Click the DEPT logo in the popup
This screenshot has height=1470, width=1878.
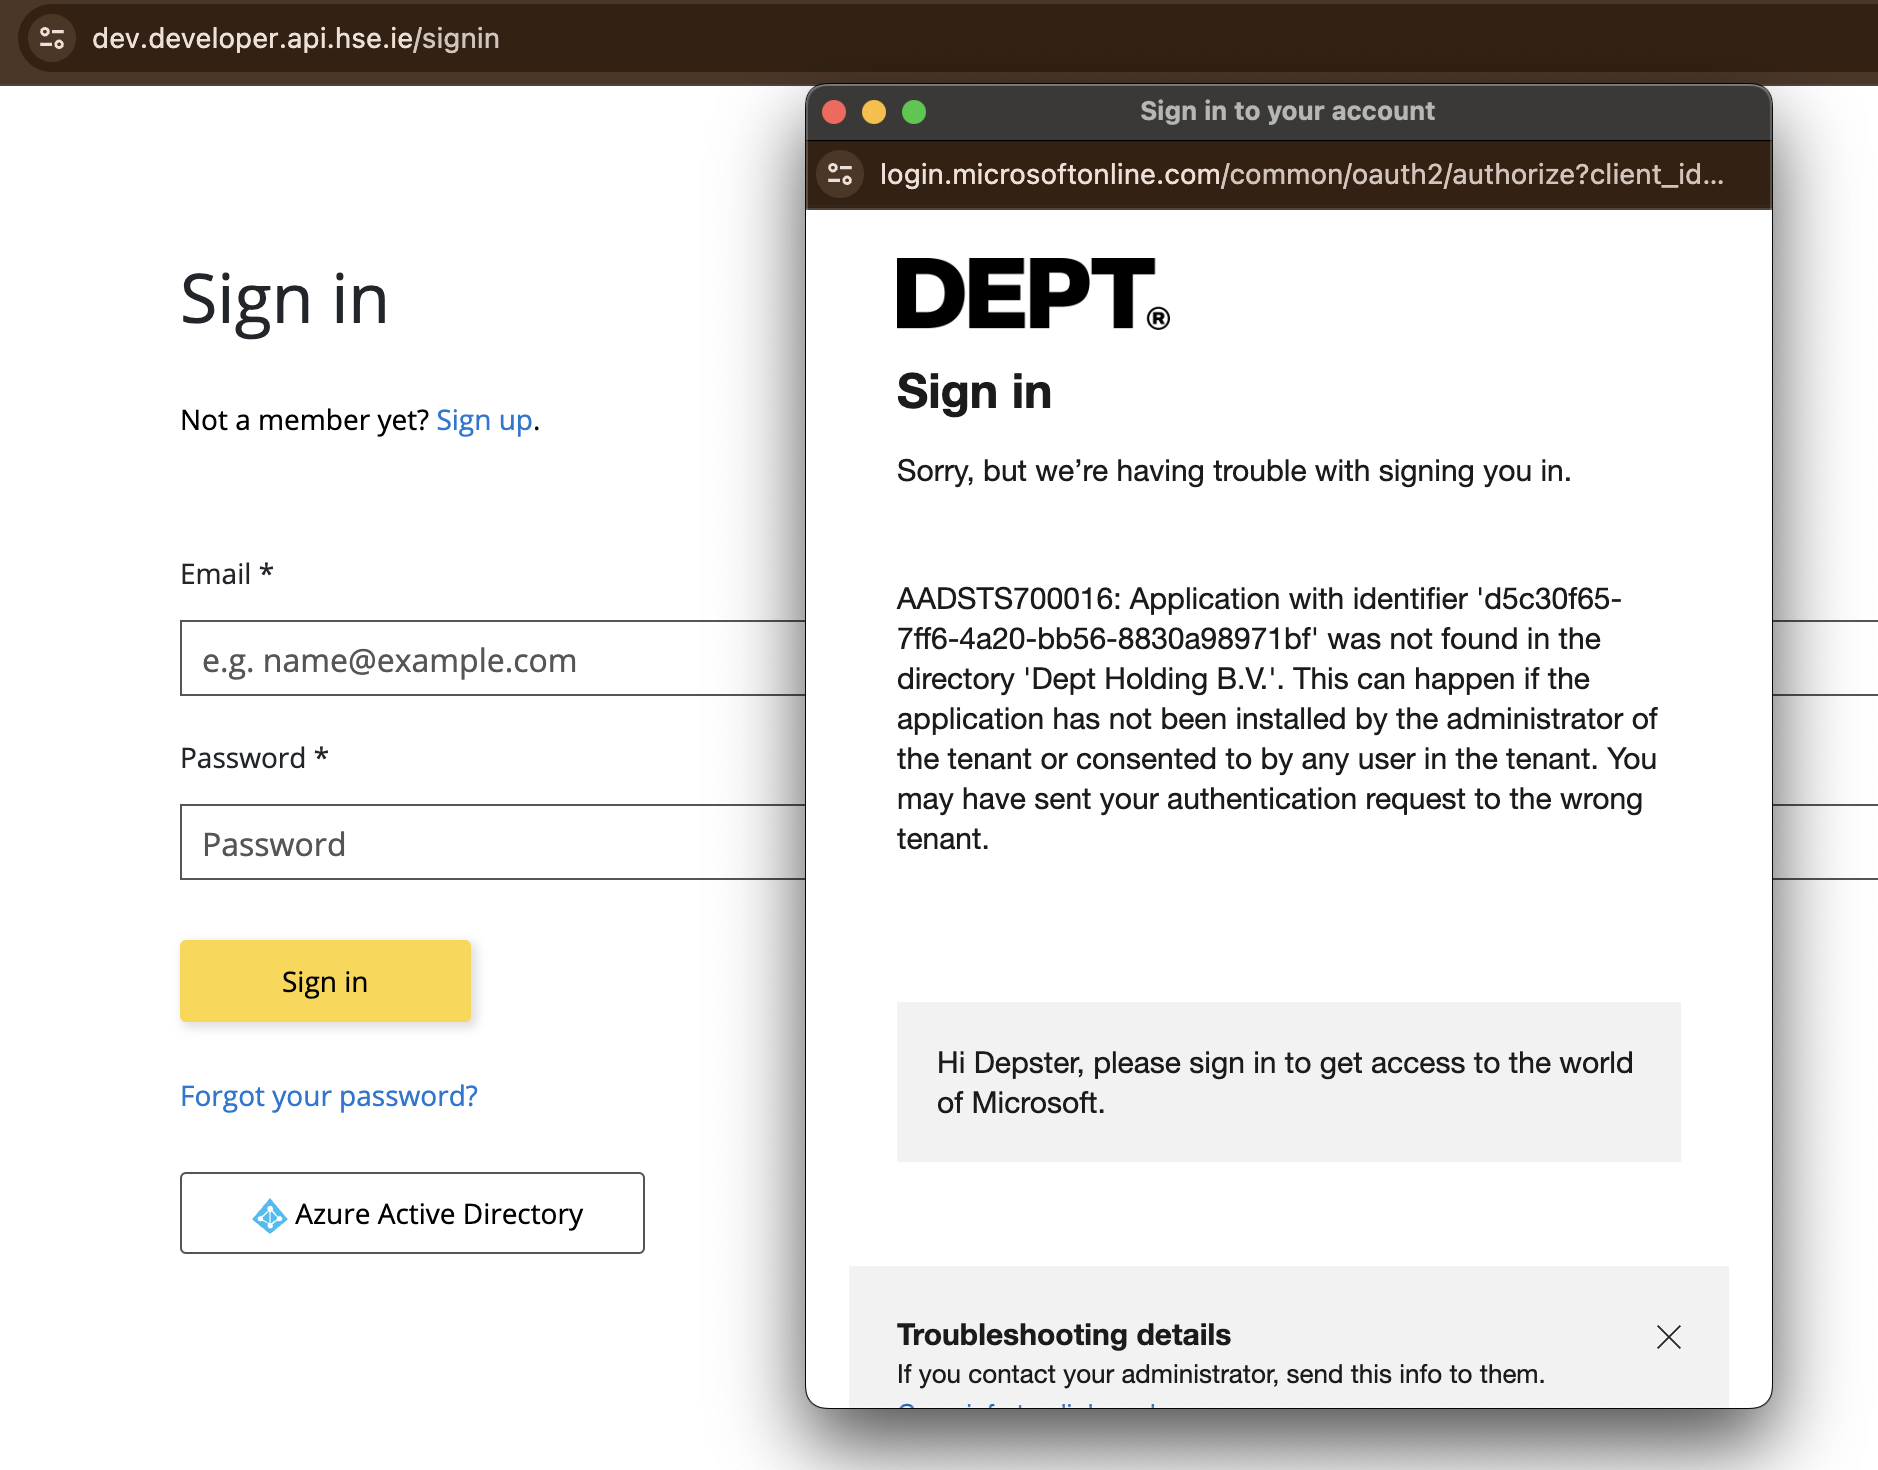1033,293
